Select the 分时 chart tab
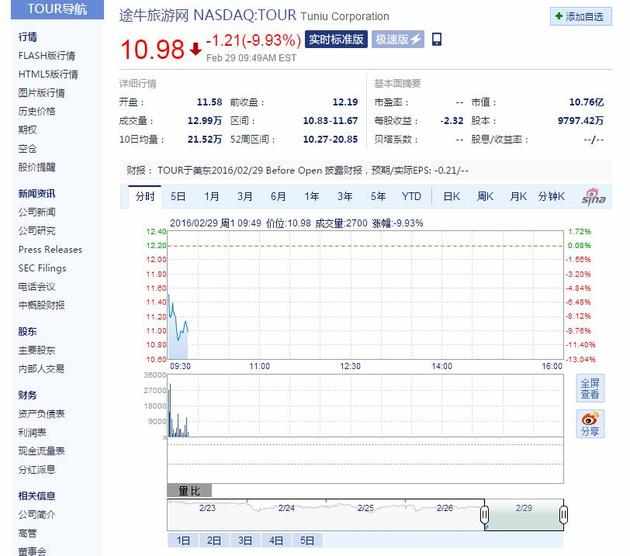The width and height of the screenshot is (630, 556). click(x=145, y=196)
